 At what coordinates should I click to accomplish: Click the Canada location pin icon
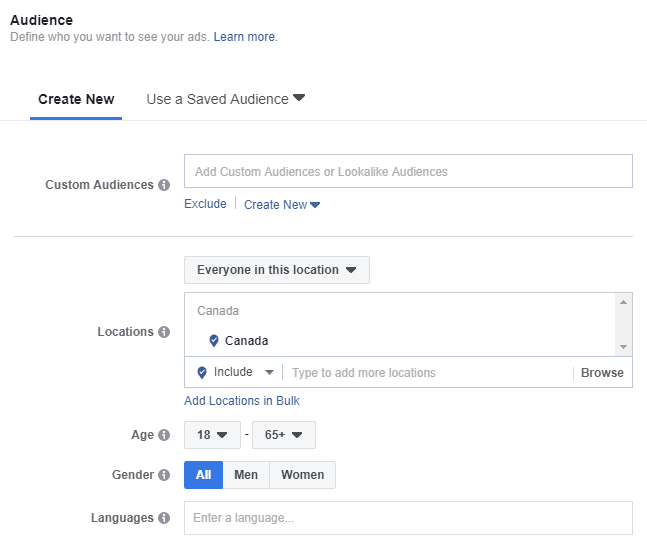tap(213, 341)
